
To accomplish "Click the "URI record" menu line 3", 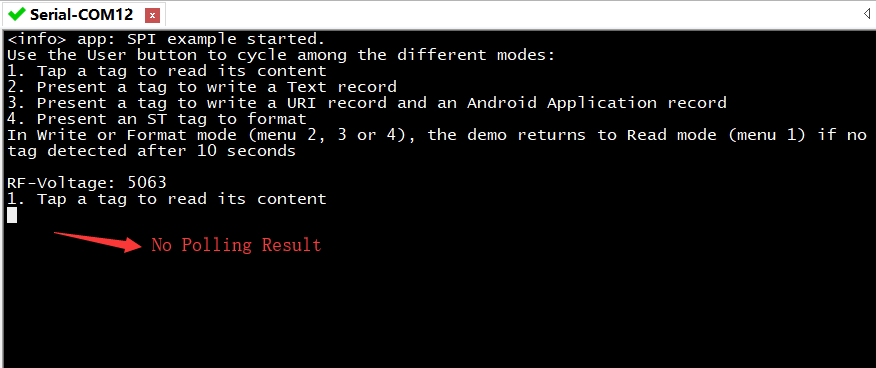I will [x=366, y=103].
